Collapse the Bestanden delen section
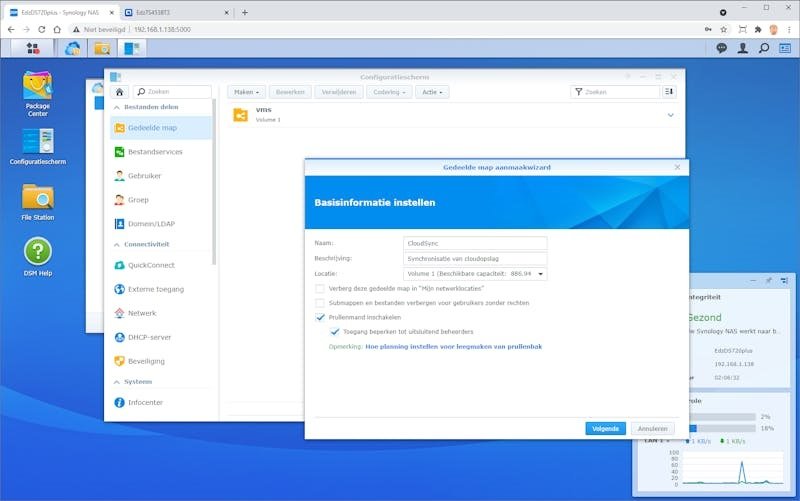800x501 pixels. [117, 107]
